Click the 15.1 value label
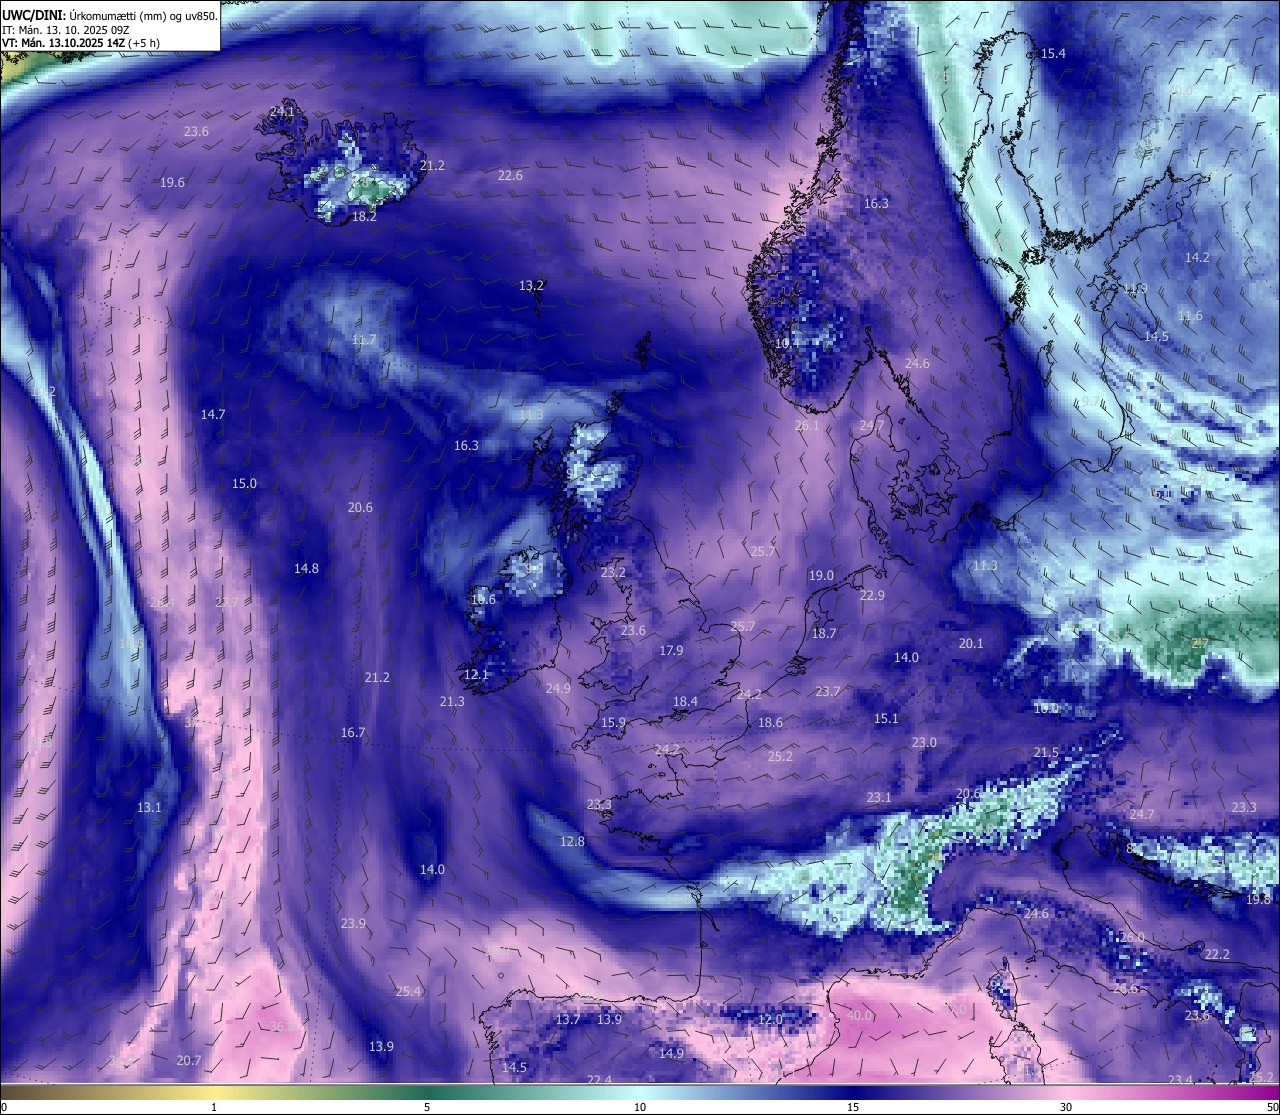This screenshot has width=1280, height=1115. point(886,718)
